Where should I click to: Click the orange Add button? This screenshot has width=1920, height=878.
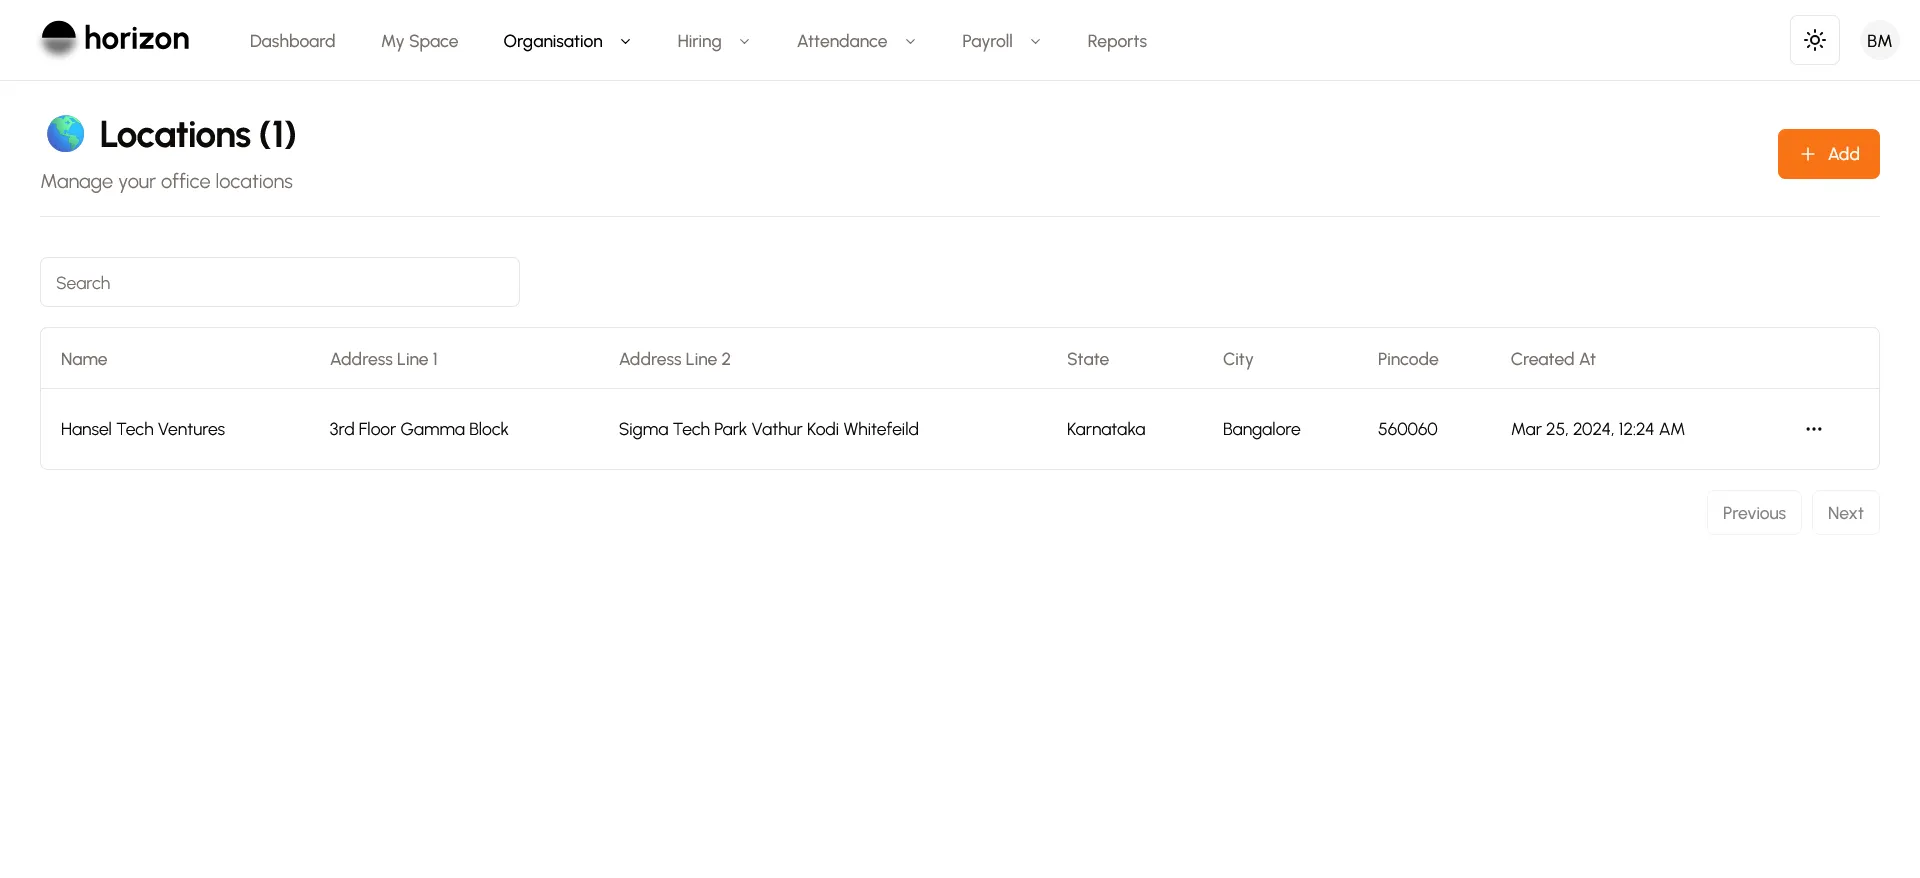pos(1828,154)
